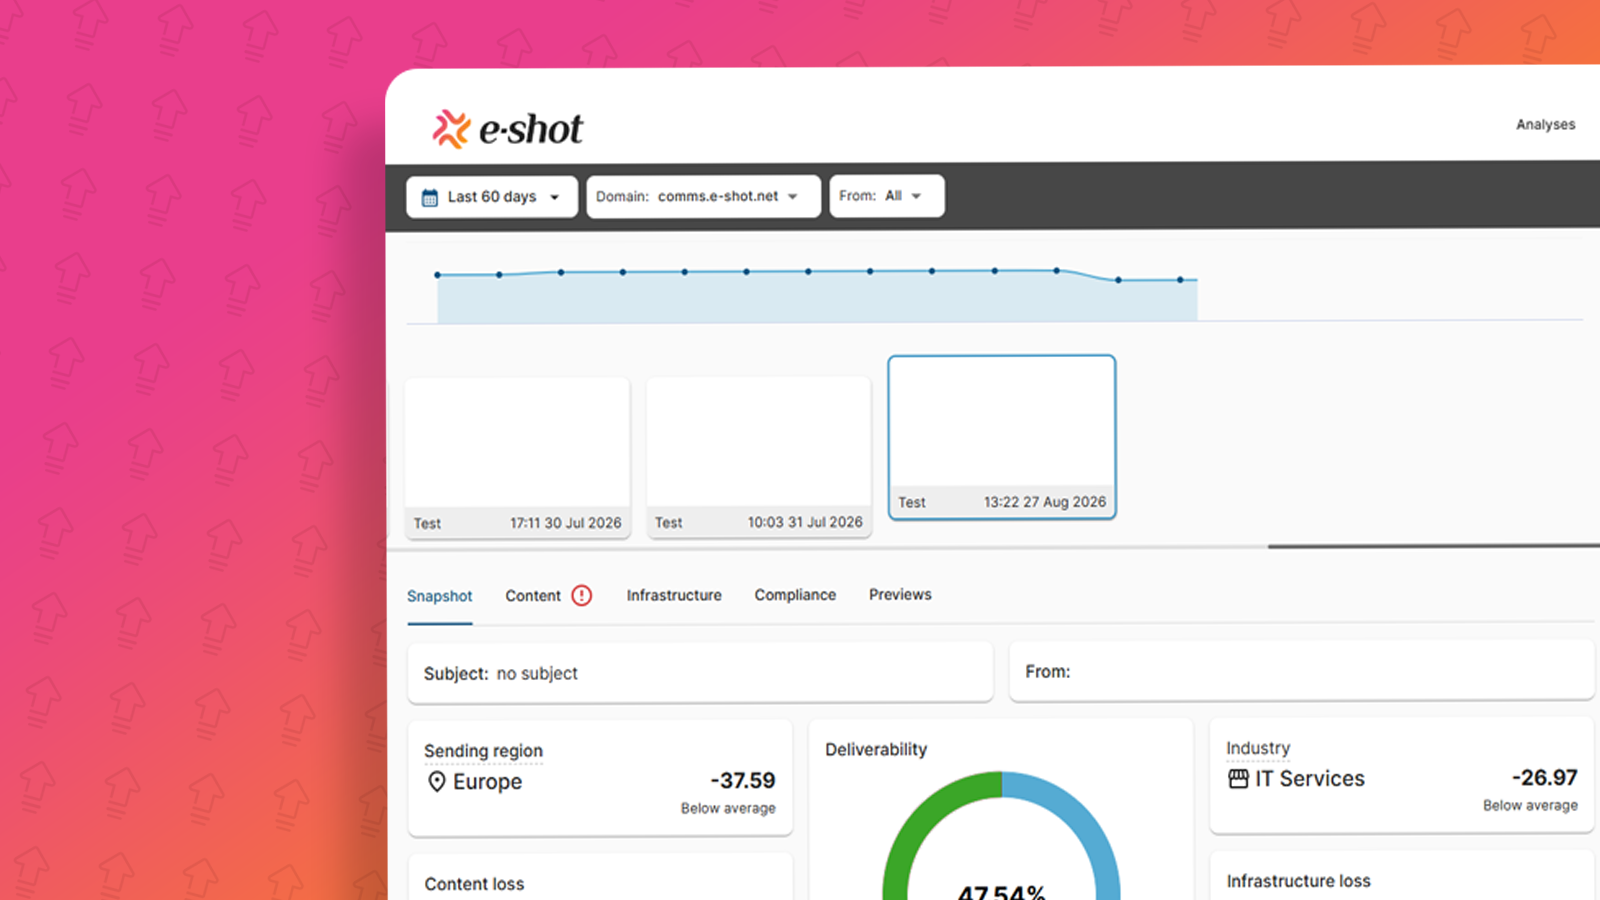Click the last data point on the chart
Viewport: 1600px width, 900px height.
[1180, 280]
